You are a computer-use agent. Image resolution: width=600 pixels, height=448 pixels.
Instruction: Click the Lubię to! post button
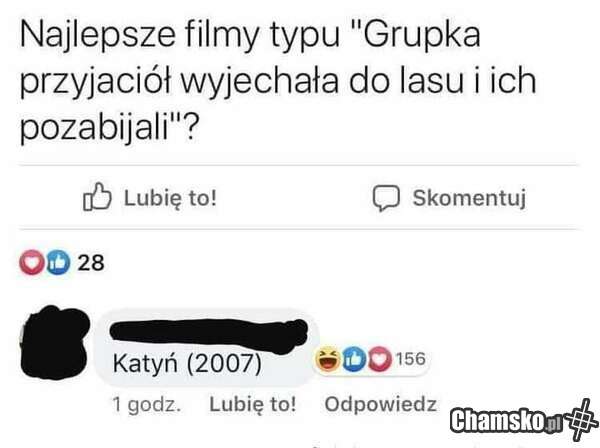150,197
